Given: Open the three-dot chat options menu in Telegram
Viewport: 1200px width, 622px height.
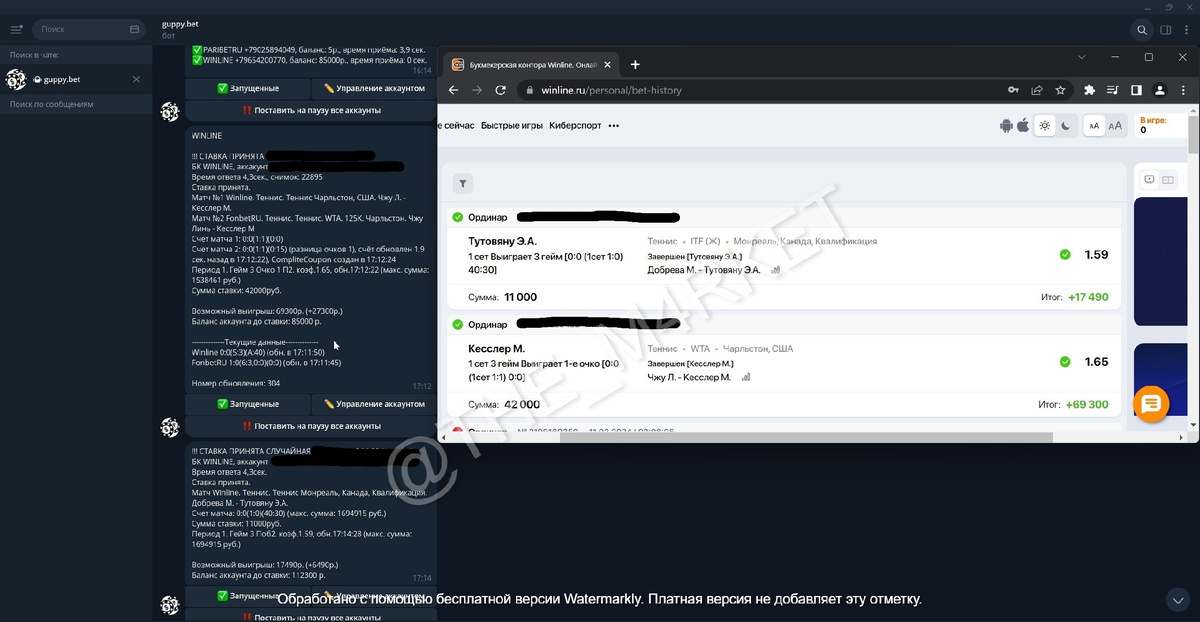Looking at the screenshot, I should (1188, 30).
